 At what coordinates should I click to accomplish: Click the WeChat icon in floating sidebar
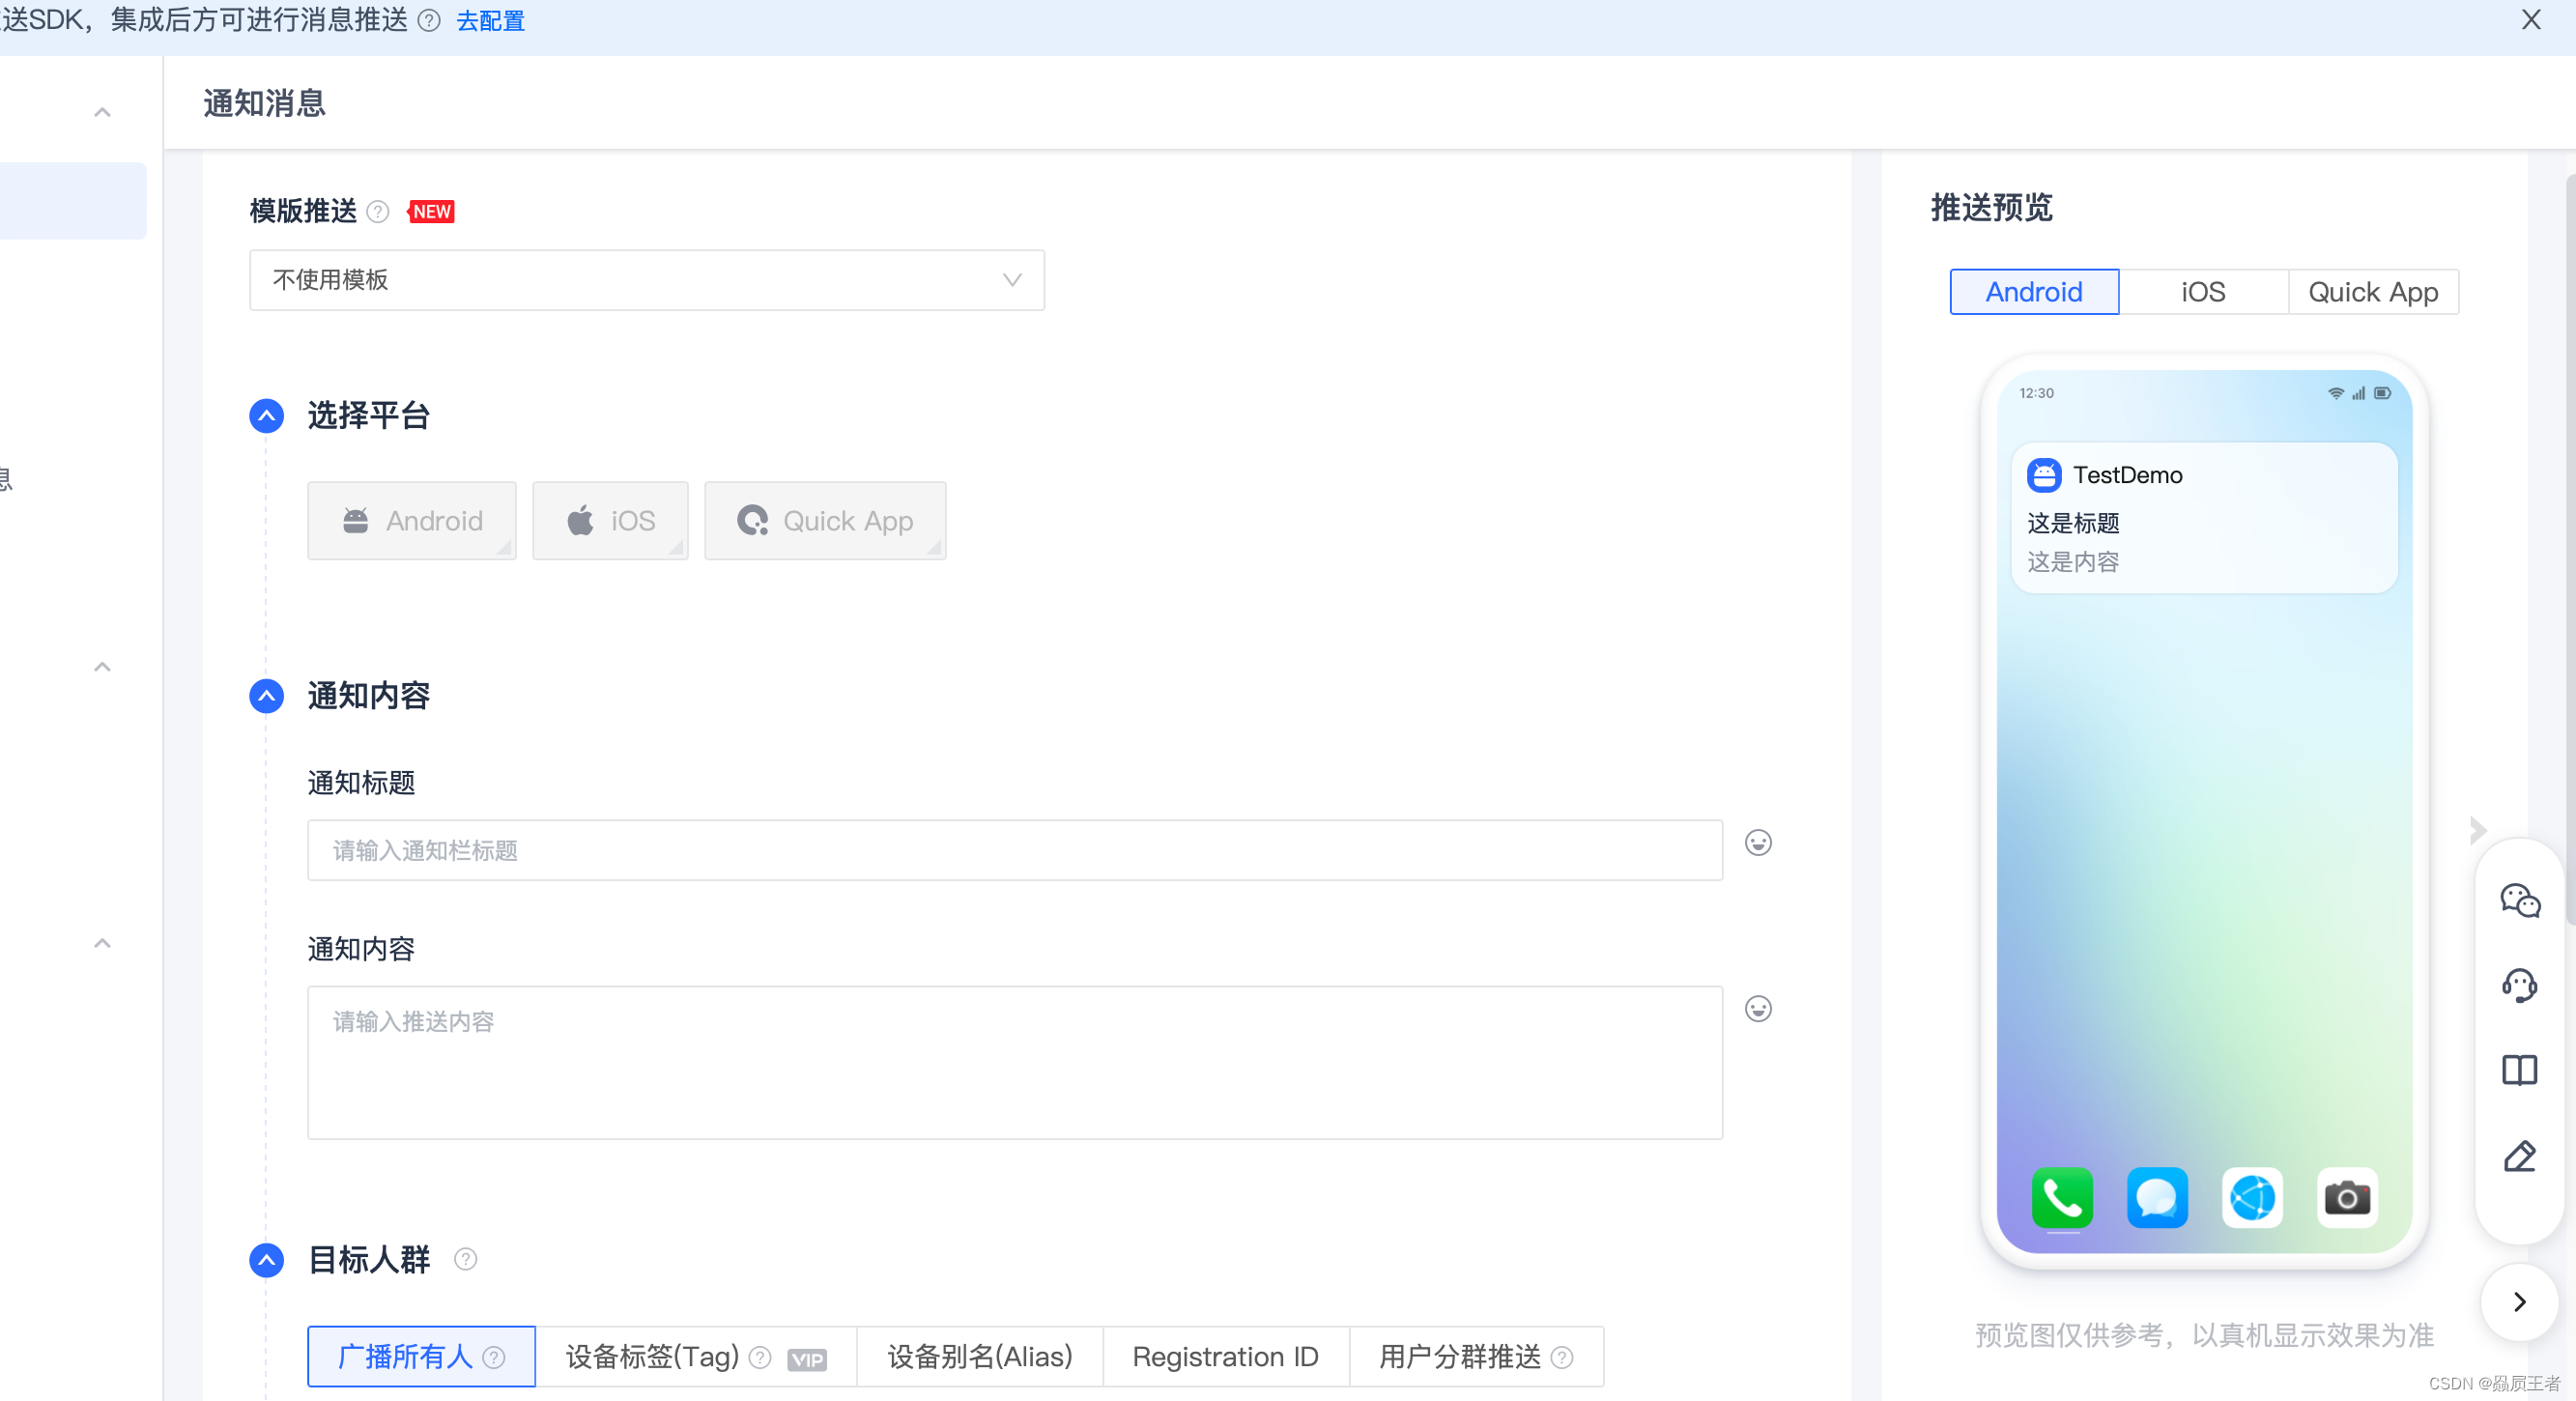2519,900
